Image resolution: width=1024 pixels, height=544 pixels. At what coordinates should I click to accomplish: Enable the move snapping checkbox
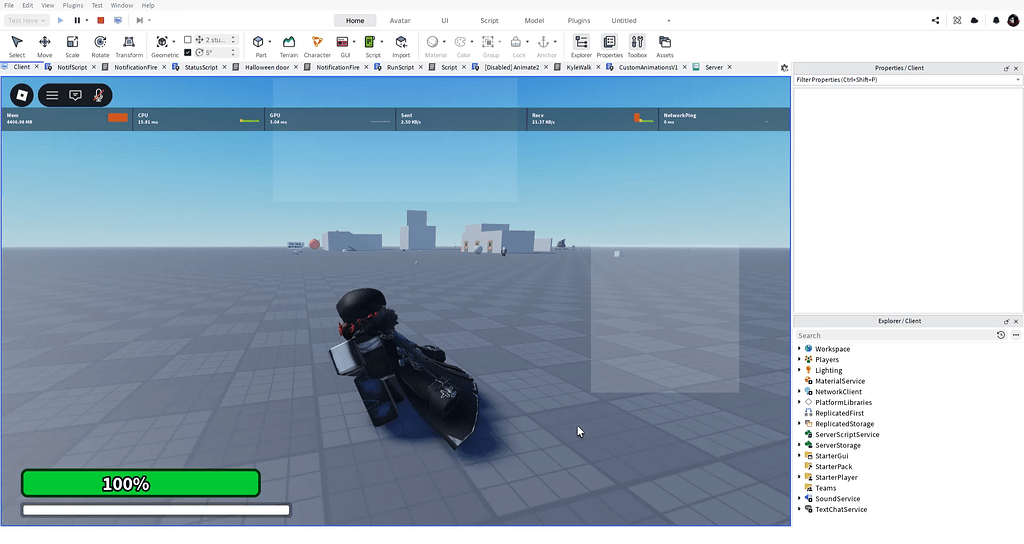coord(187,40)
